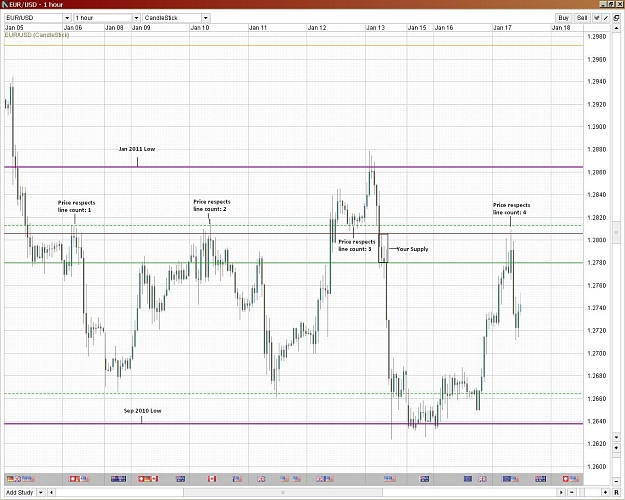Screen dimensions: 625x500
Task: Open the Jan 17 EU/US flag events
Action: (x=510, y=478)
